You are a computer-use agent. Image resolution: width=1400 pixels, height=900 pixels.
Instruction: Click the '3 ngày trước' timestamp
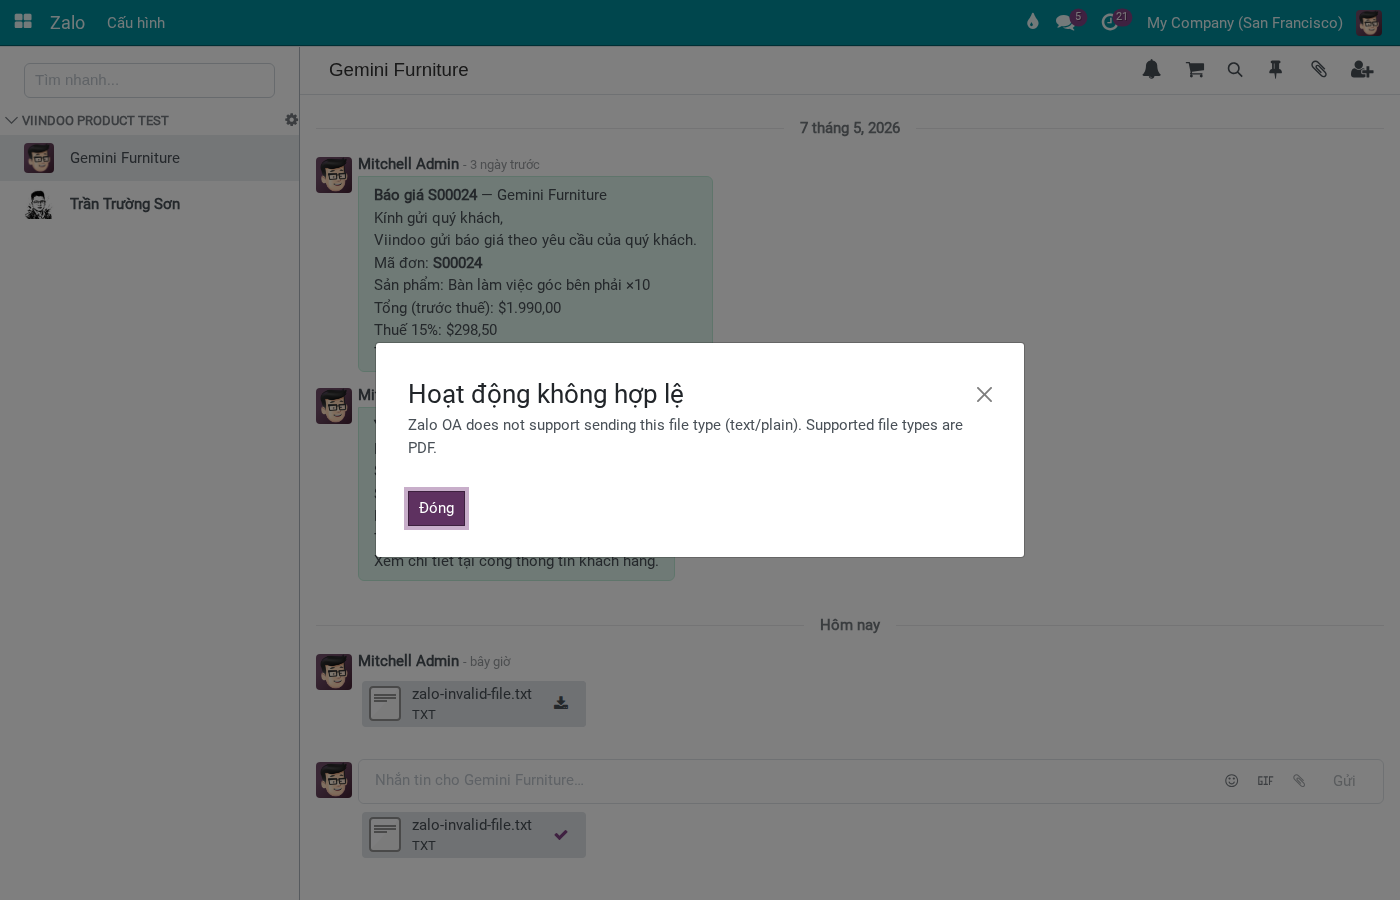coord(505,165)
